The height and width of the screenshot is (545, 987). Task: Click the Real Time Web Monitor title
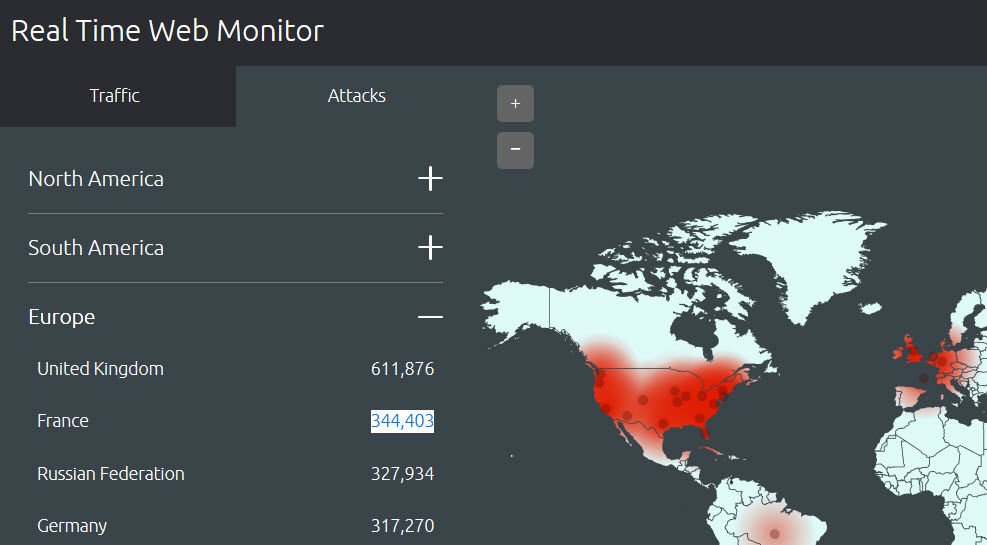pos(167,30)
